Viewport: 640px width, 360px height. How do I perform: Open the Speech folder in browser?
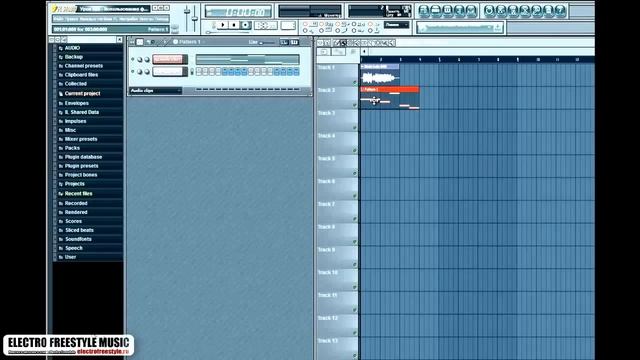coord(74,248)
